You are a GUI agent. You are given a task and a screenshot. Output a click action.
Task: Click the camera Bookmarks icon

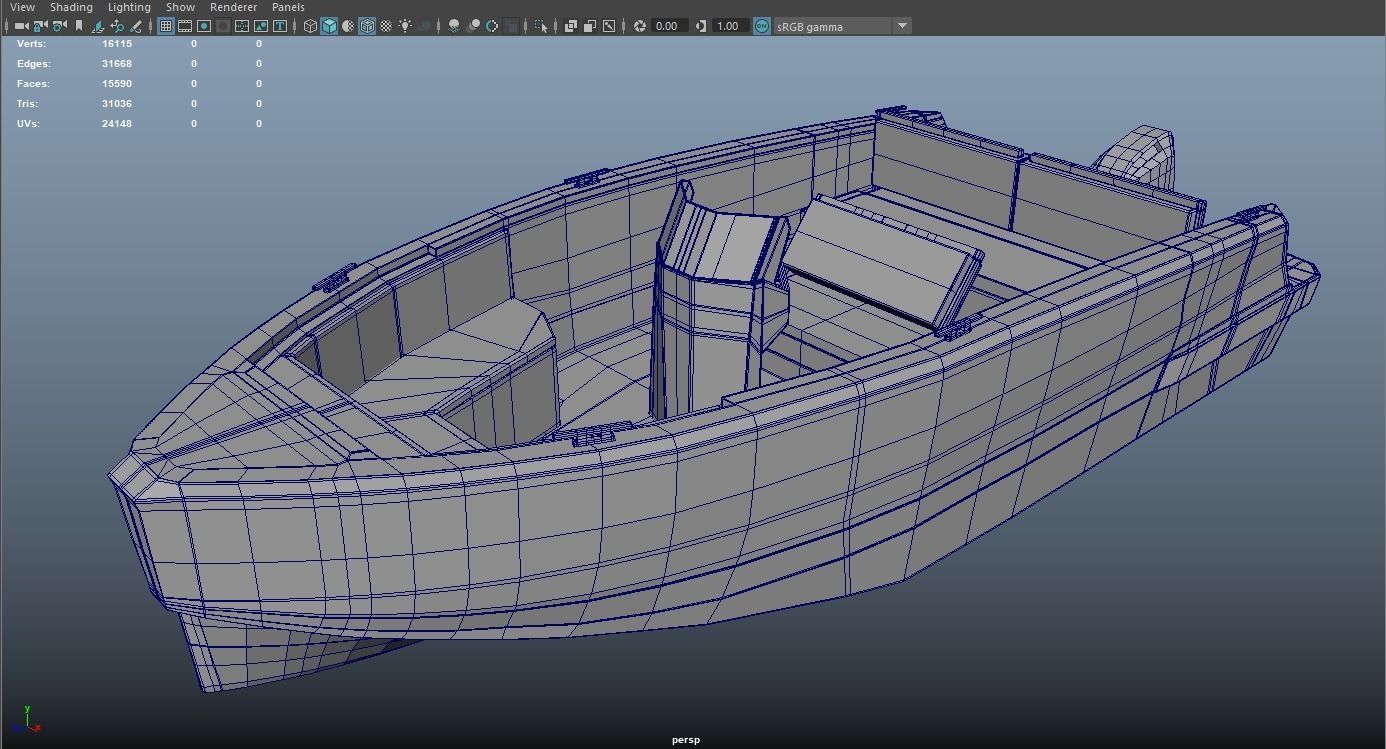(79, 26)
